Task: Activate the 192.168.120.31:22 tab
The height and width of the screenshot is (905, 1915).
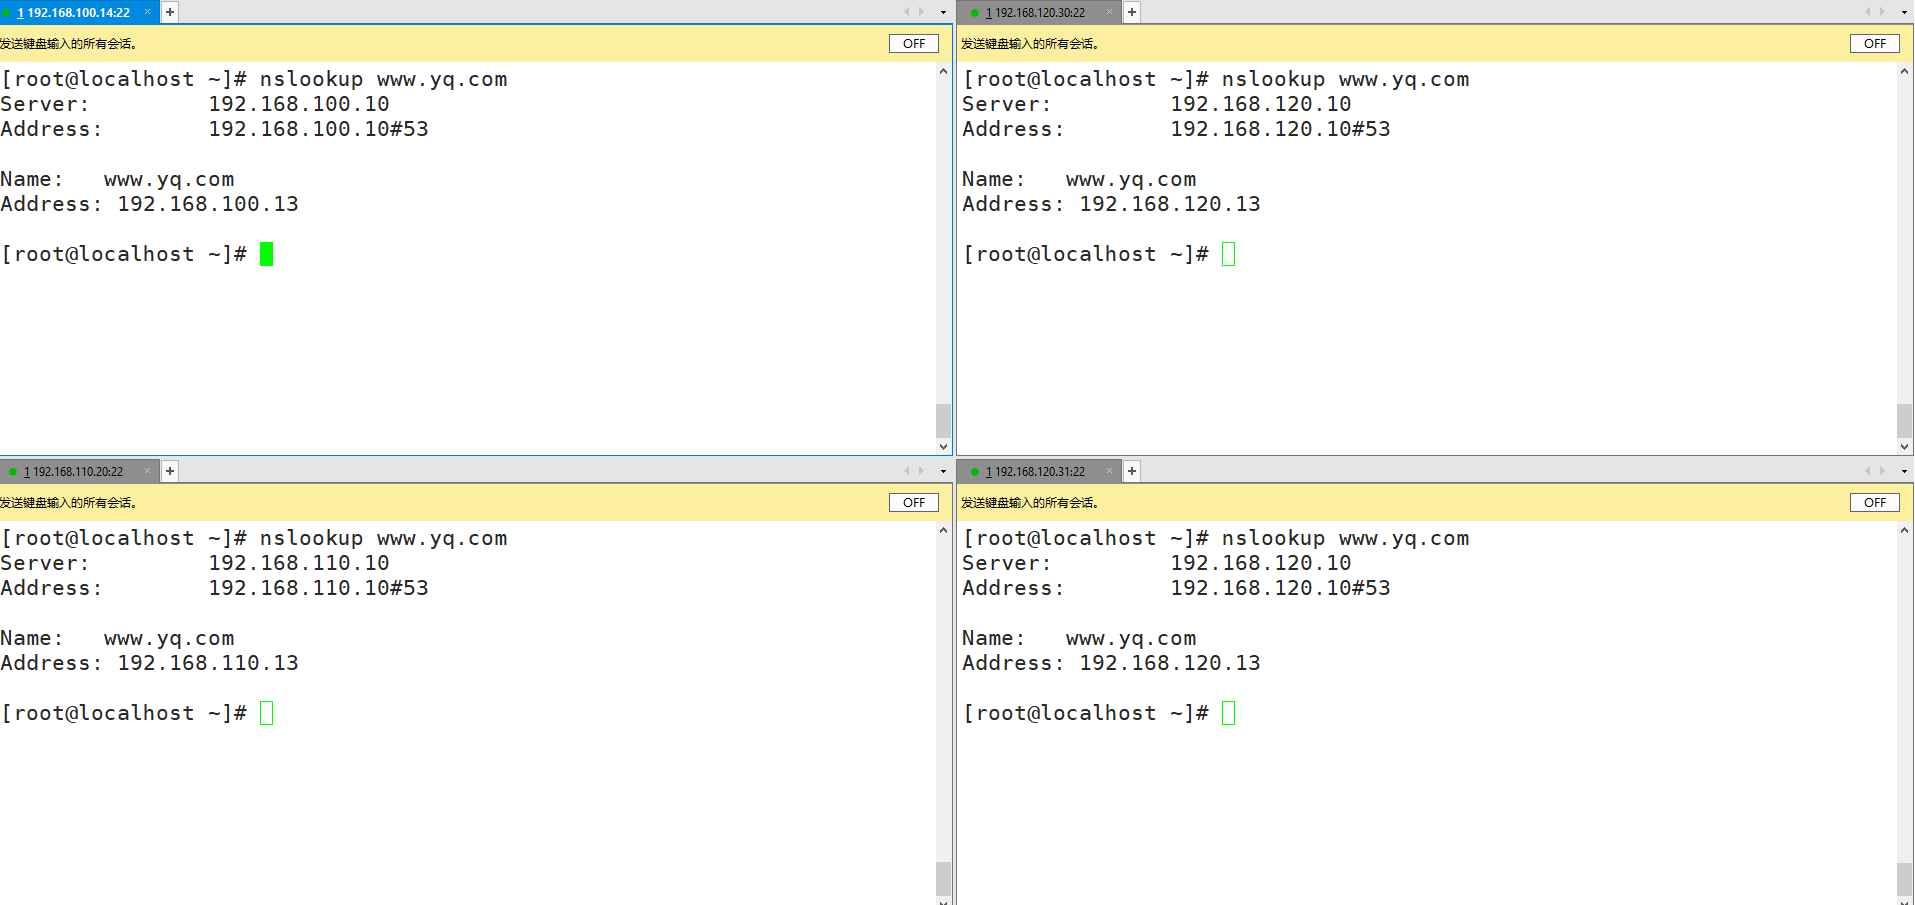Action: pyautogui.click(x=1039, y=471)
